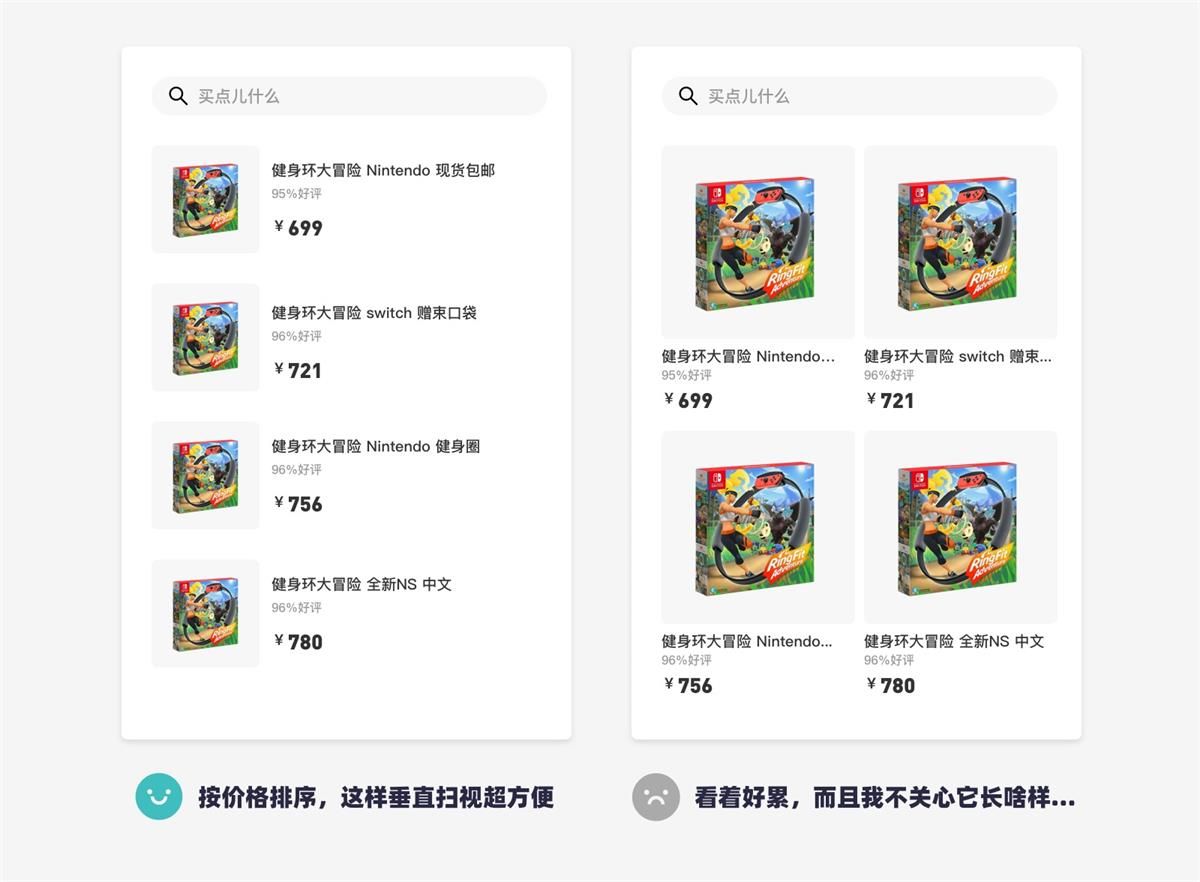Focus the left panel 买点儿什么 search field
Viewport: 1200px width, 882px height.
(349, 96)
